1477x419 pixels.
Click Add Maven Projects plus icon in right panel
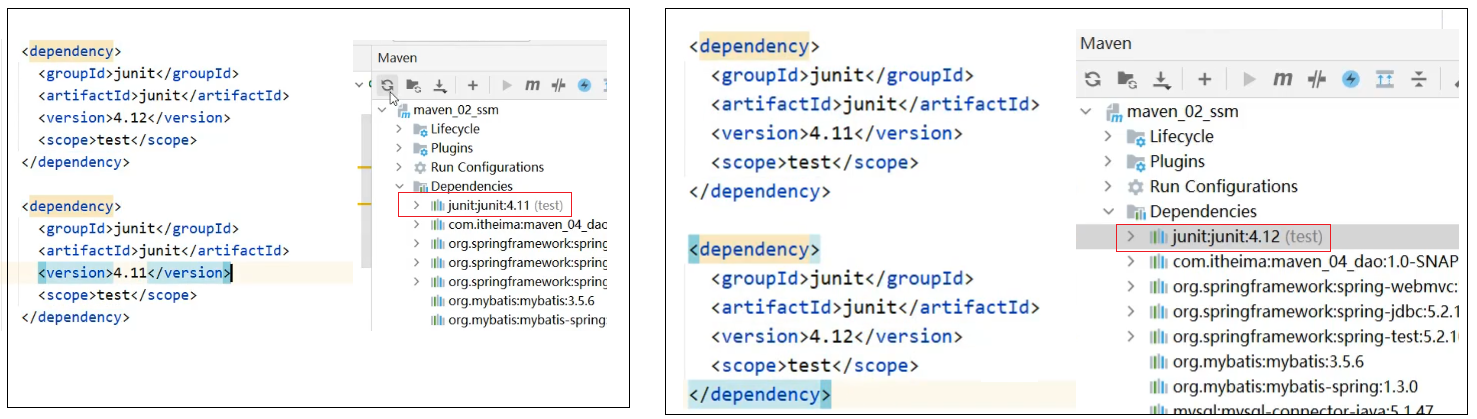click(x=1205, y=79)
